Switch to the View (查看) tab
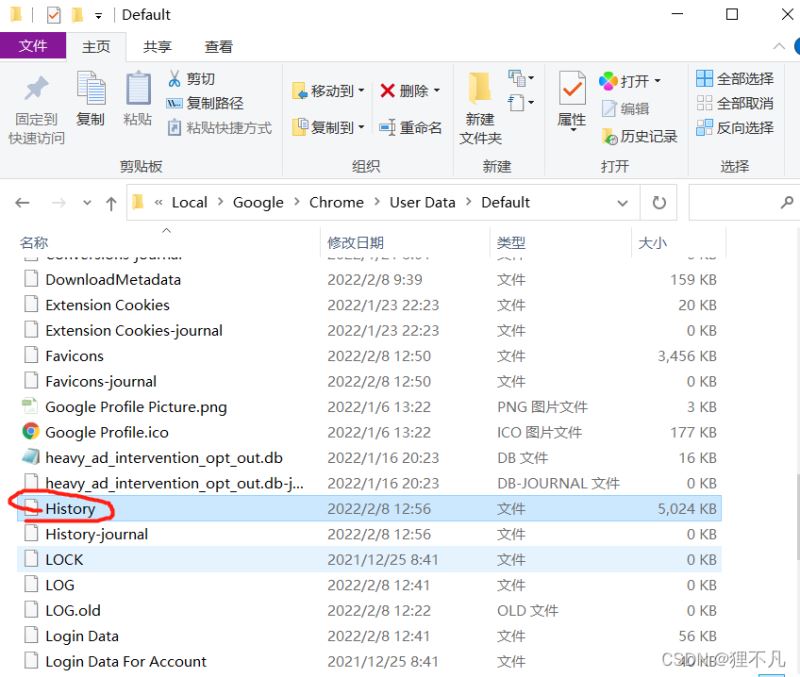The image size is (800, 677). pyautogui.click(x=218, y=47)
